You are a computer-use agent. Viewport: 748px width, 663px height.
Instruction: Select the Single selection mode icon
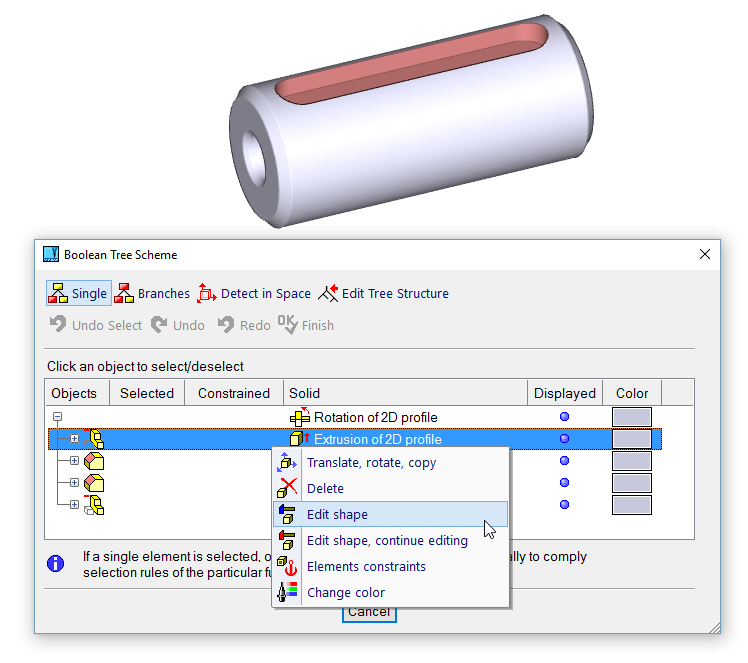pos(59,293)
